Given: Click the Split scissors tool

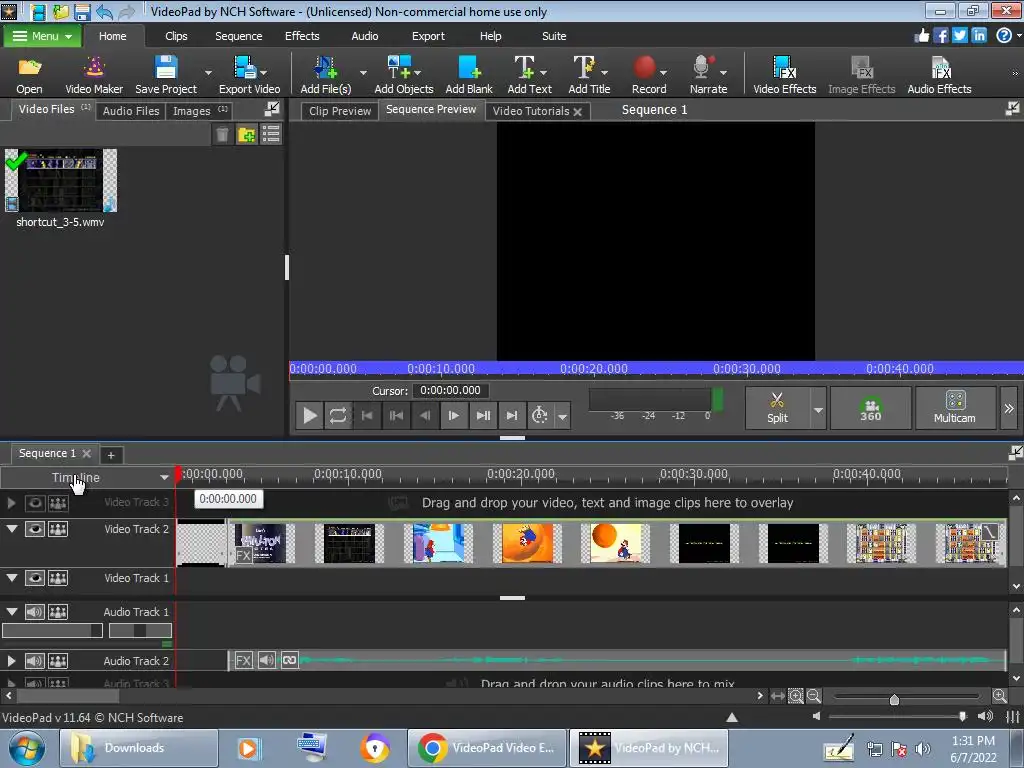Looking at the screenshot, I should tap(777, 408).
